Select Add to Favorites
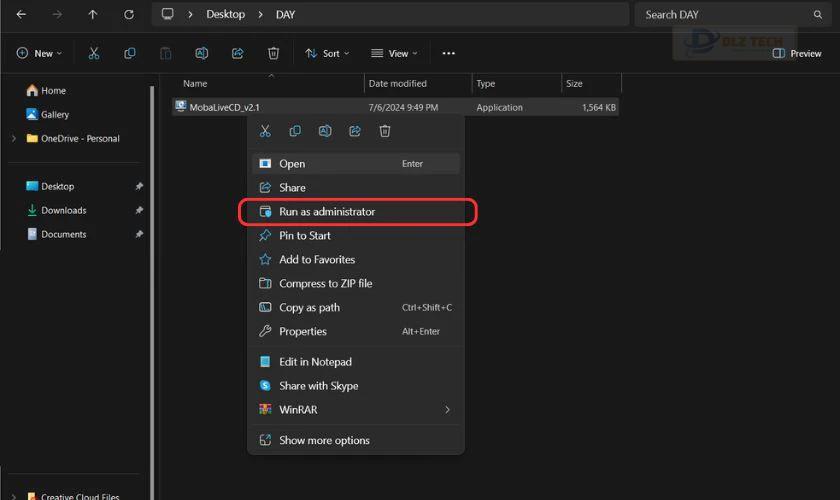This screenshot has height=500, width=840. [x=356, y=259]
